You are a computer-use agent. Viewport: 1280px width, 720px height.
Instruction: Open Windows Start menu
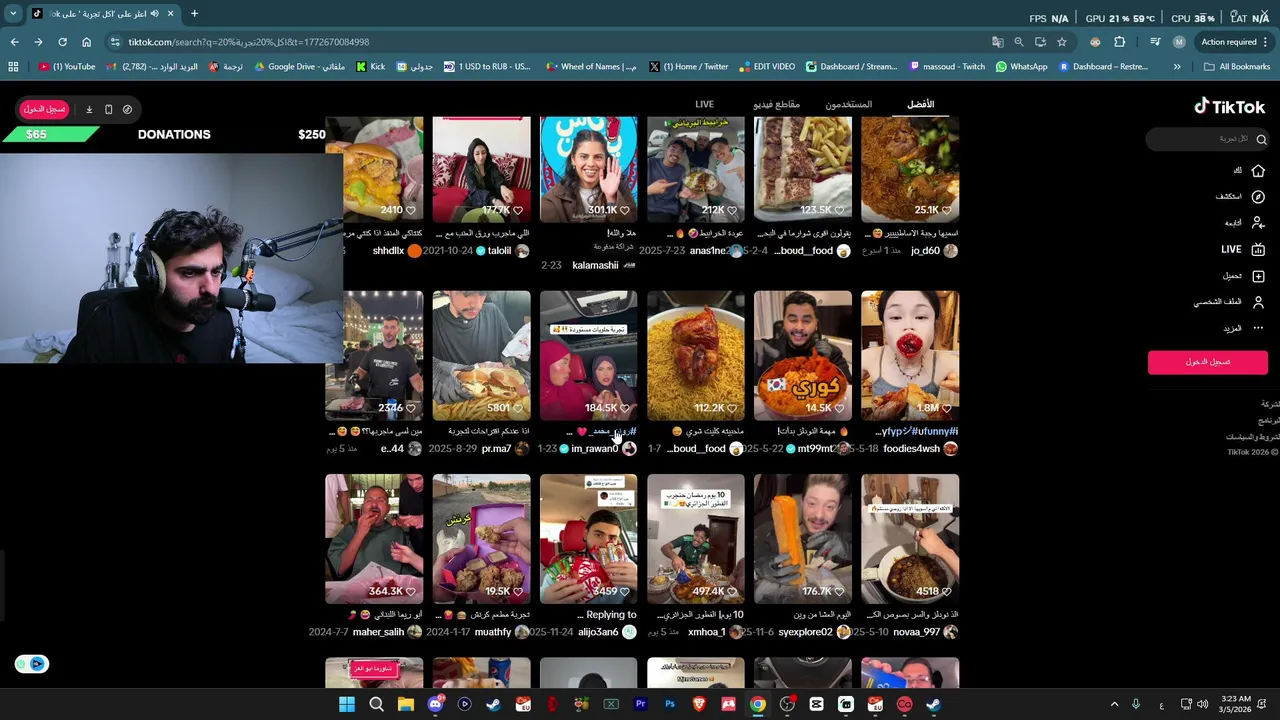tap(347, 705)
